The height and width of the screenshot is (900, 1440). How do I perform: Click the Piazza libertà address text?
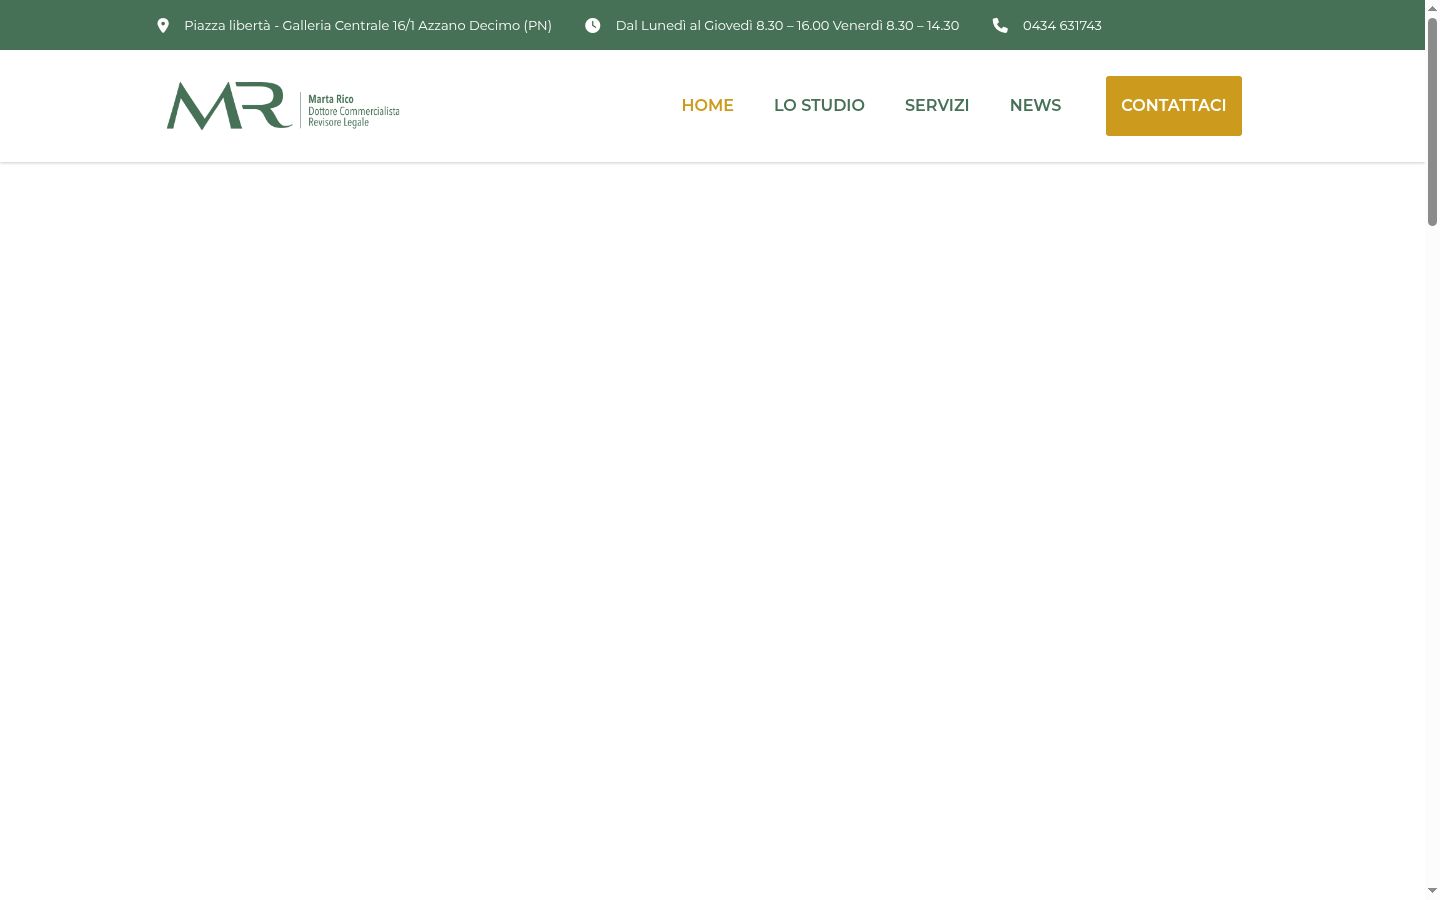coord(368,25)
